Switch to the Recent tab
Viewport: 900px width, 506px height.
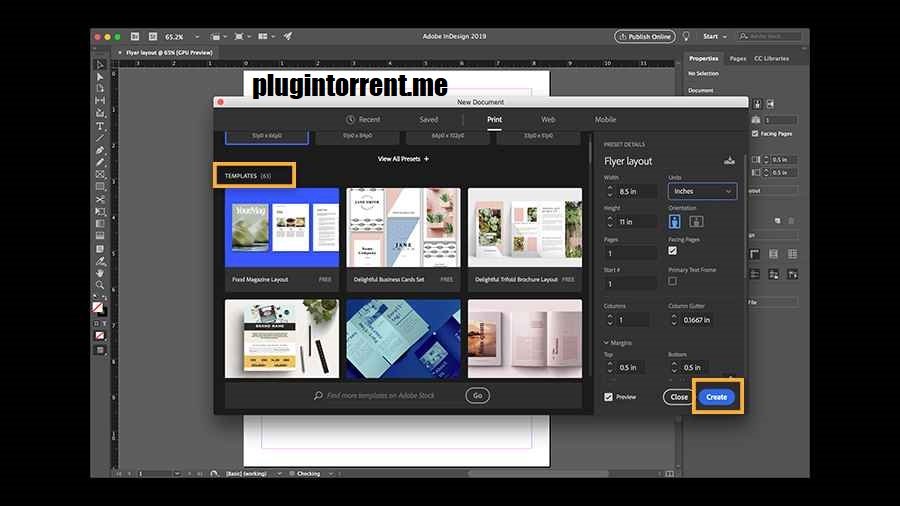coord(363,119)
